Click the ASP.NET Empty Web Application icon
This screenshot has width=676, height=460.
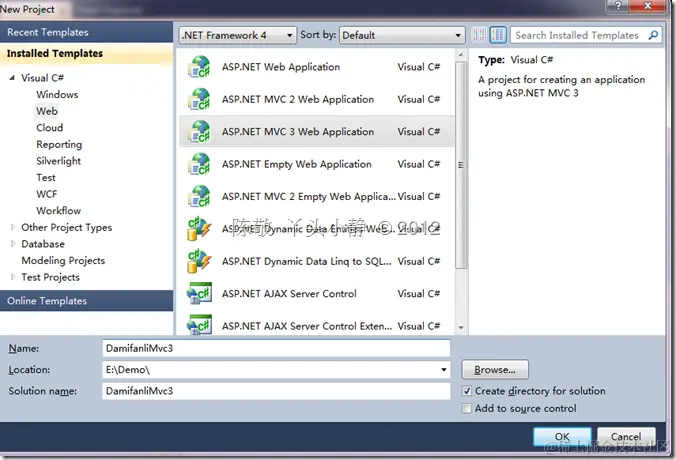[x=199, y=164]
